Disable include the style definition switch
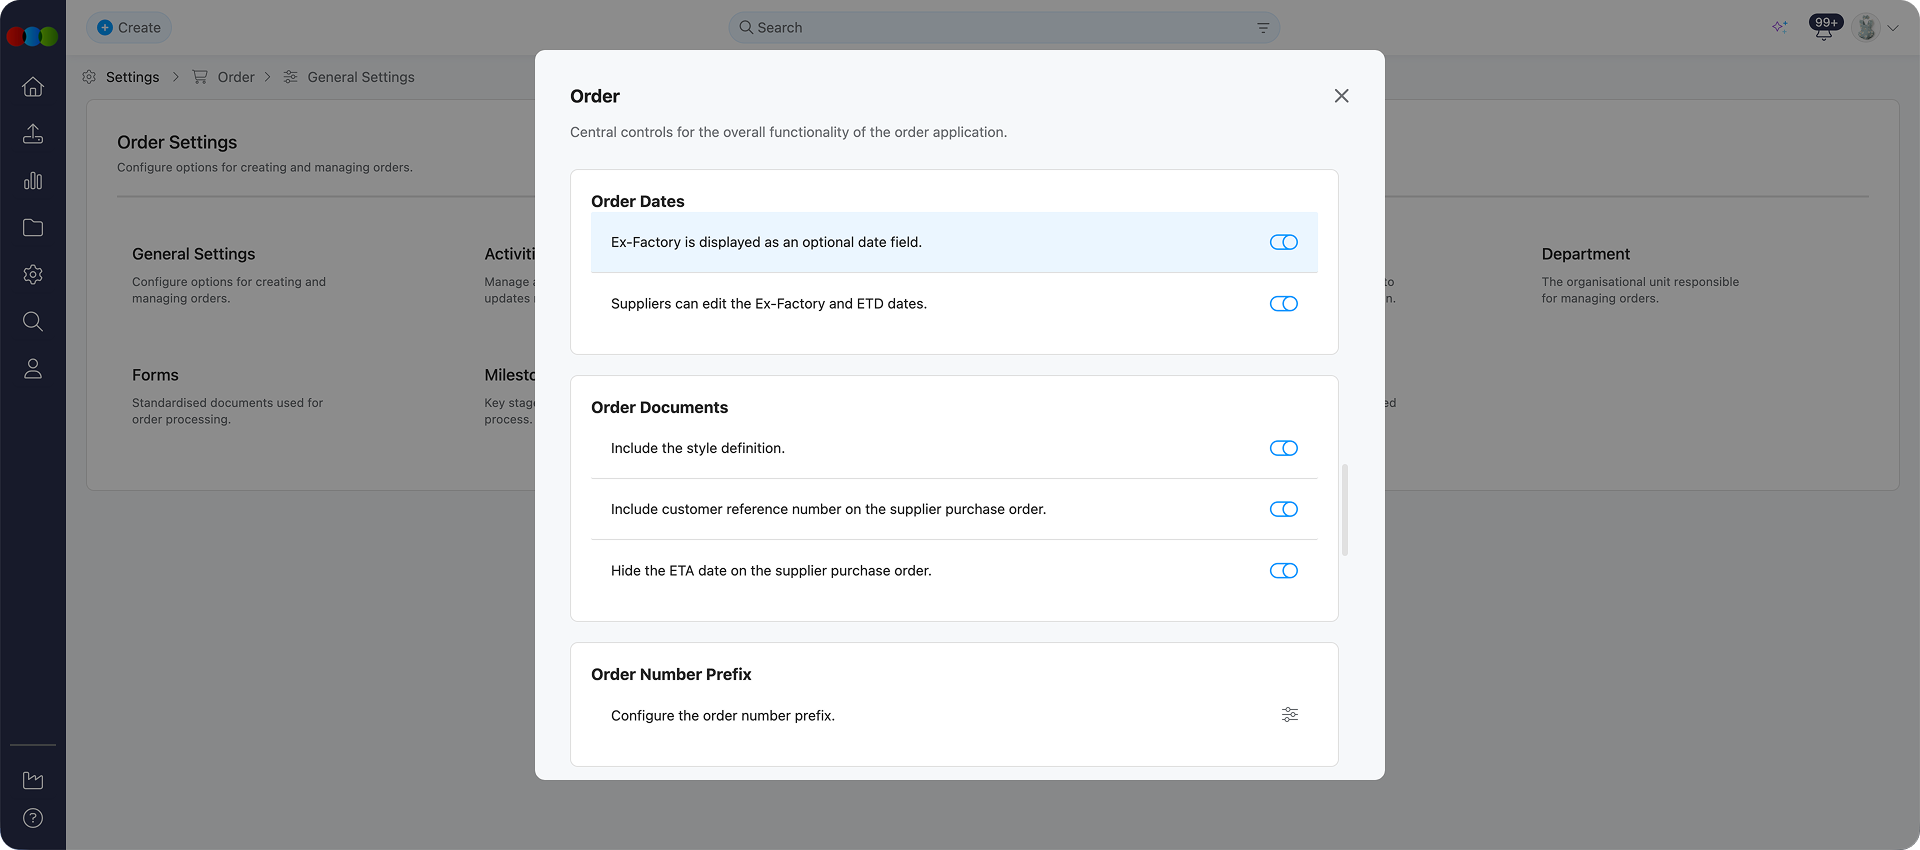Viewport: 1920px width, 850px height. [1283, 449]
